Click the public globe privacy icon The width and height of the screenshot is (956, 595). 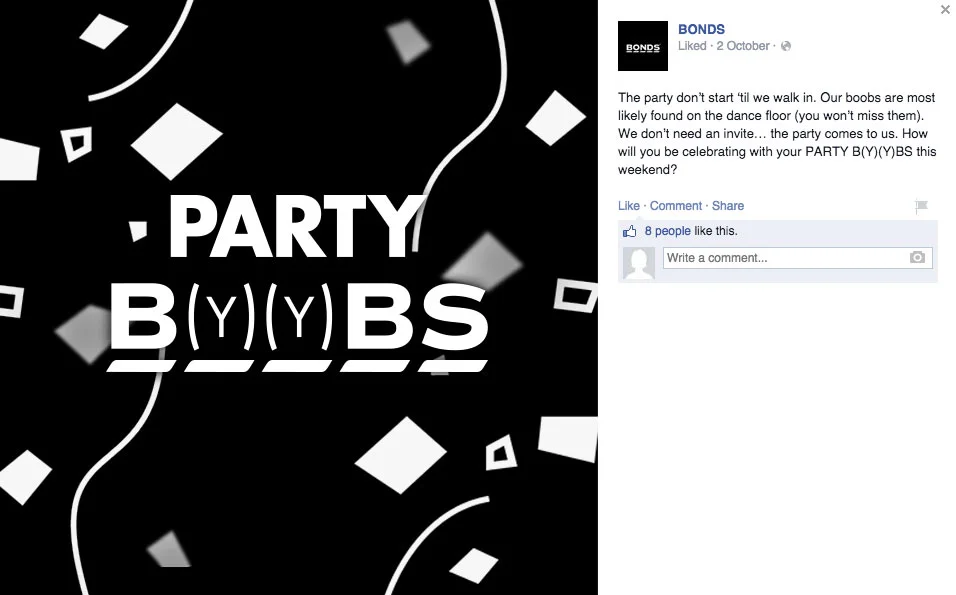coord(786,46)
